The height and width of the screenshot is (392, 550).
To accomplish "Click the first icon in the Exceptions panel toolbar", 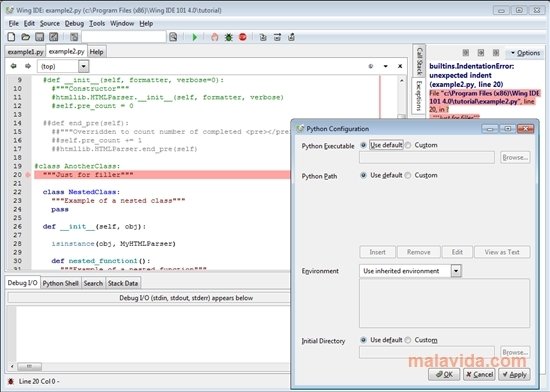I will click(465, 53).
